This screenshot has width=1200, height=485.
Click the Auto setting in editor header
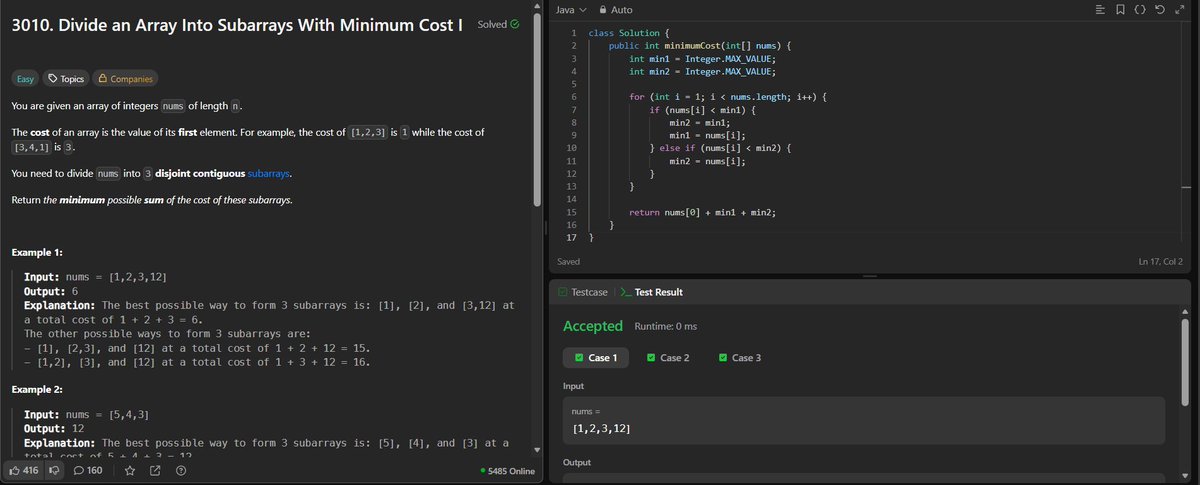point(621,9)
